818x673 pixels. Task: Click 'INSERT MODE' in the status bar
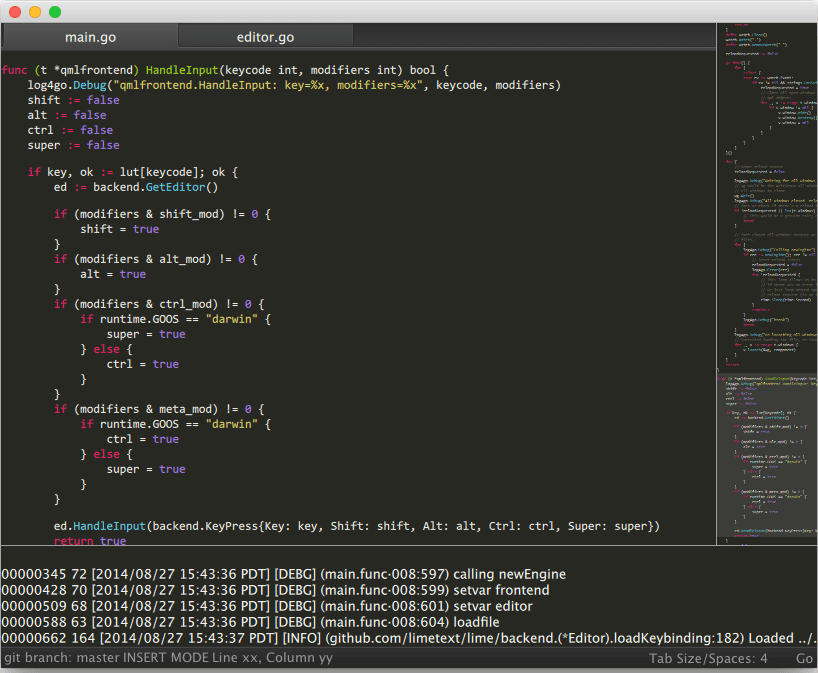165,657
